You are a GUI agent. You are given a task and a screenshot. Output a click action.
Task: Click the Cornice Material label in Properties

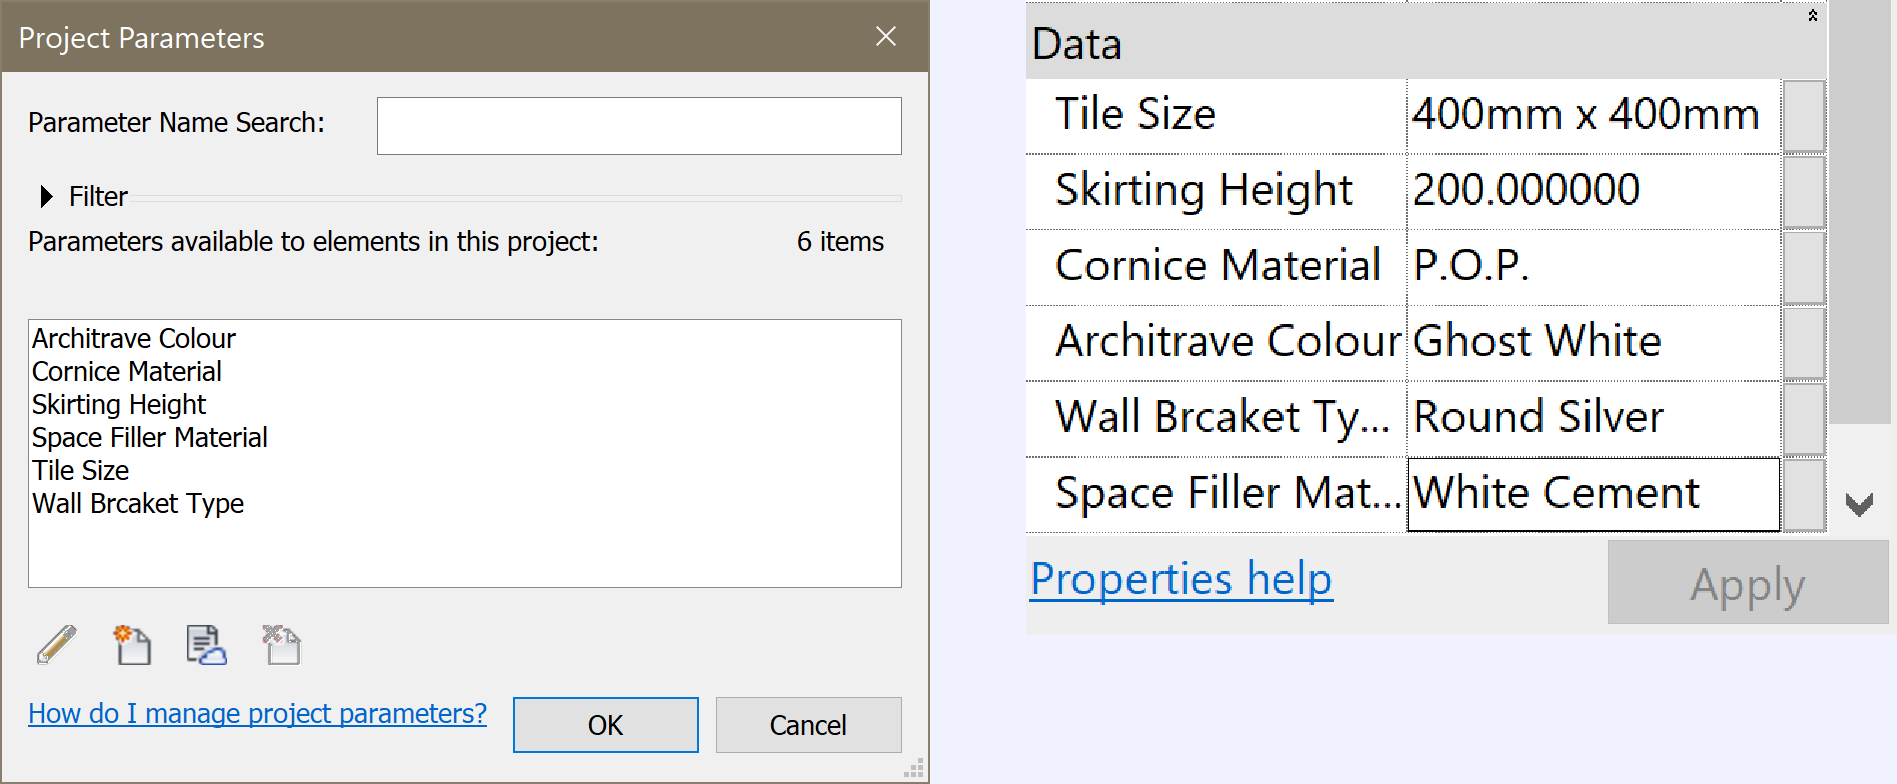(x=1218, y=266)
